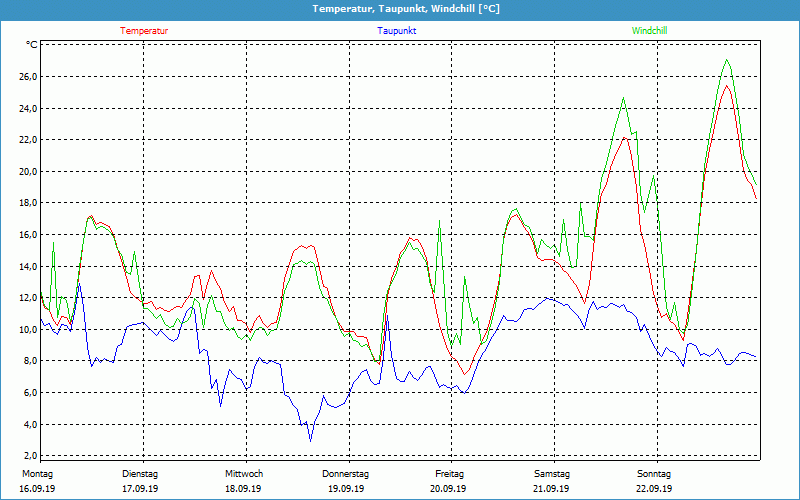Click the date 22.09.19
The width and height of the screenshot is (800, 500).
654,489
